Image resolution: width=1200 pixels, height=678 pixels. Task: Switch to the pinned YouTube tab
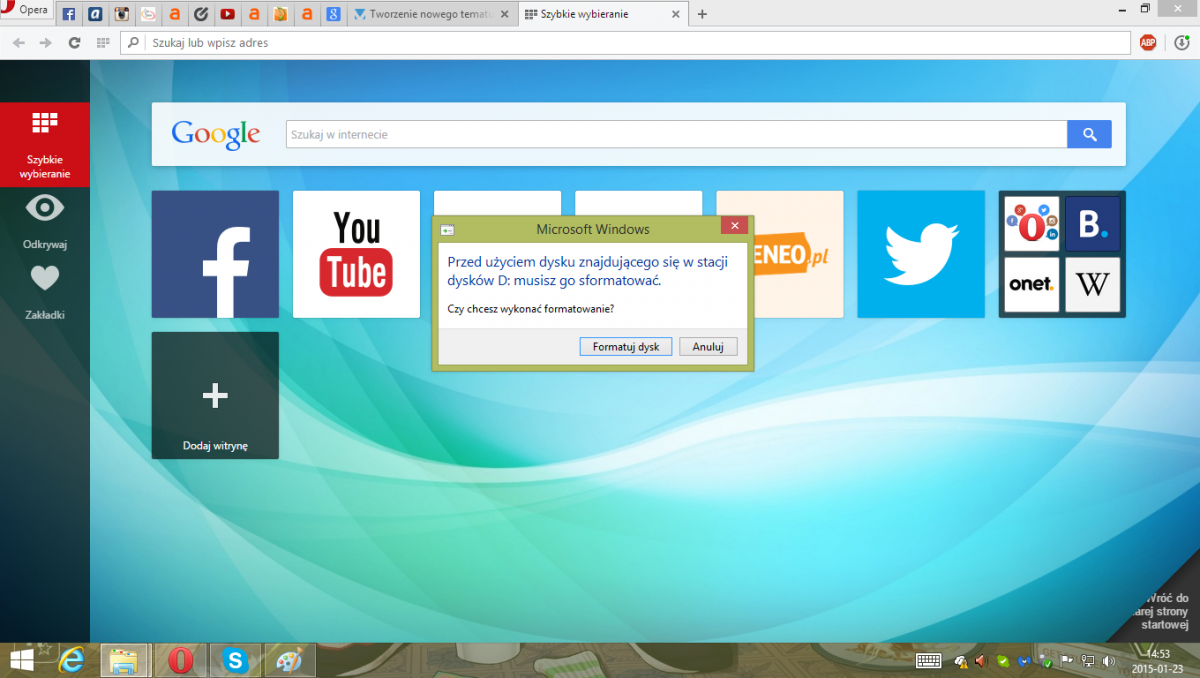[x=228, y=15]
